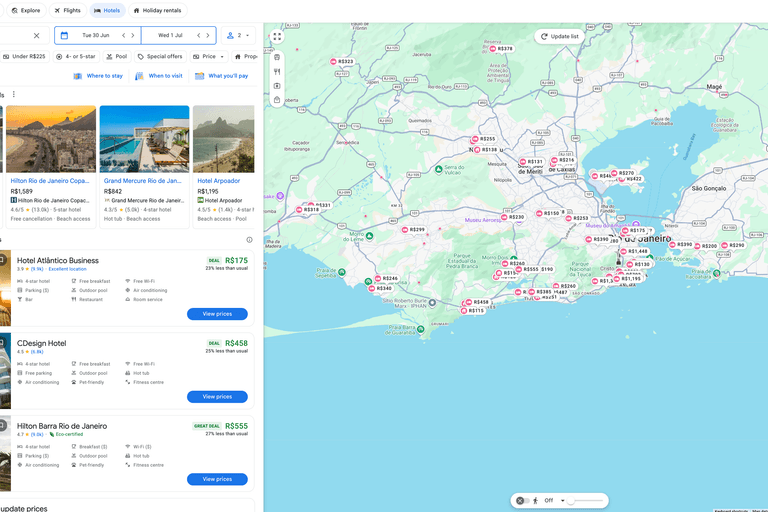Toggle the Pool filter chip
This screenshot has height=512, width=768.
(117, 56)
